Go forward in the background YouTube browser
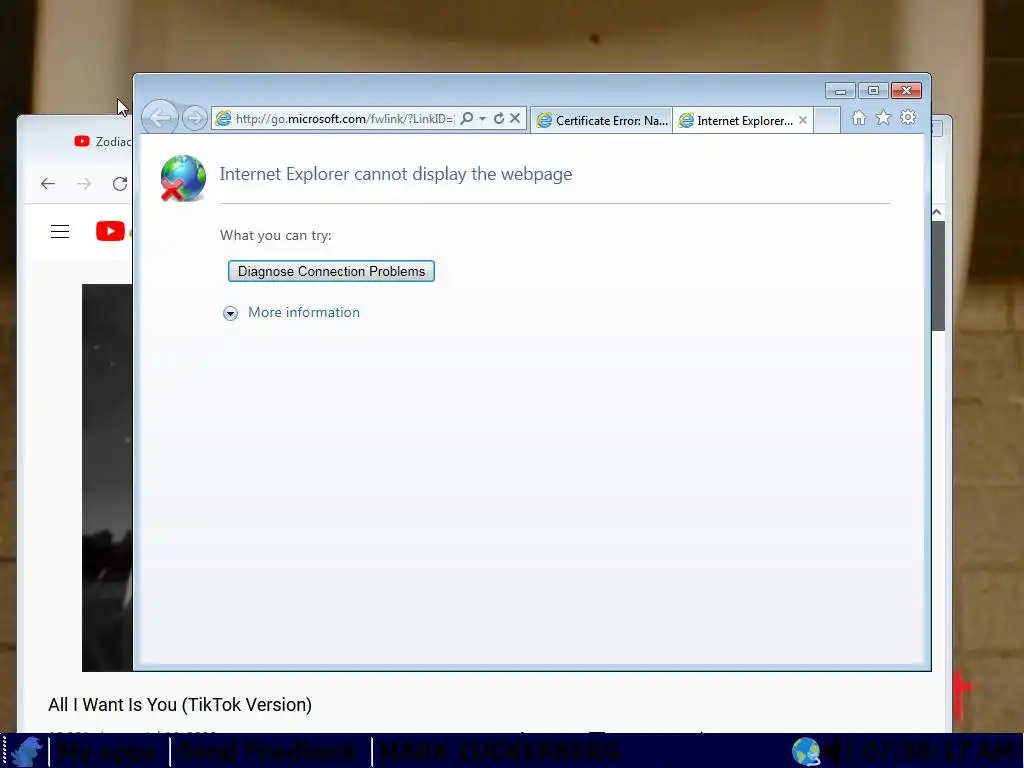The height and width of the screenshot is (768, 1024). (x=84, y=184)
